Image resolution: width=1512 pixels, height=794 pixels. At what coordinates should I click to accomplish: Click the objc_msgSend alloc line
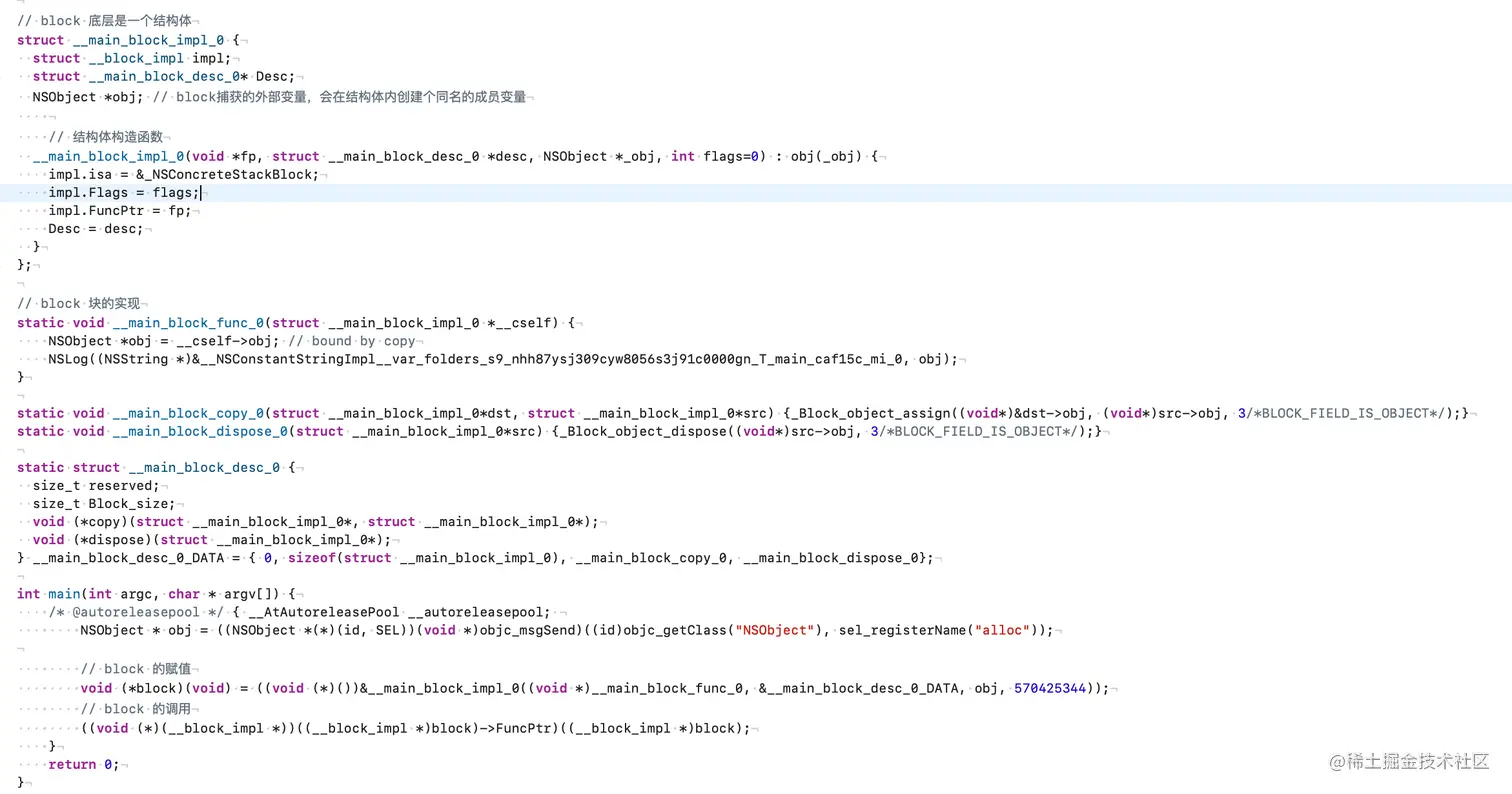click(x=567, y=630)
